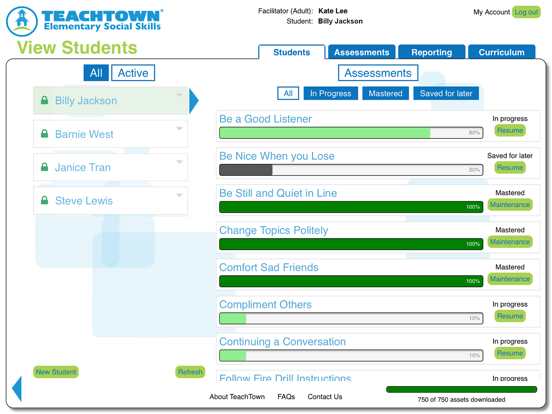Click the assets downloaded progress bar

coord(462,389)
